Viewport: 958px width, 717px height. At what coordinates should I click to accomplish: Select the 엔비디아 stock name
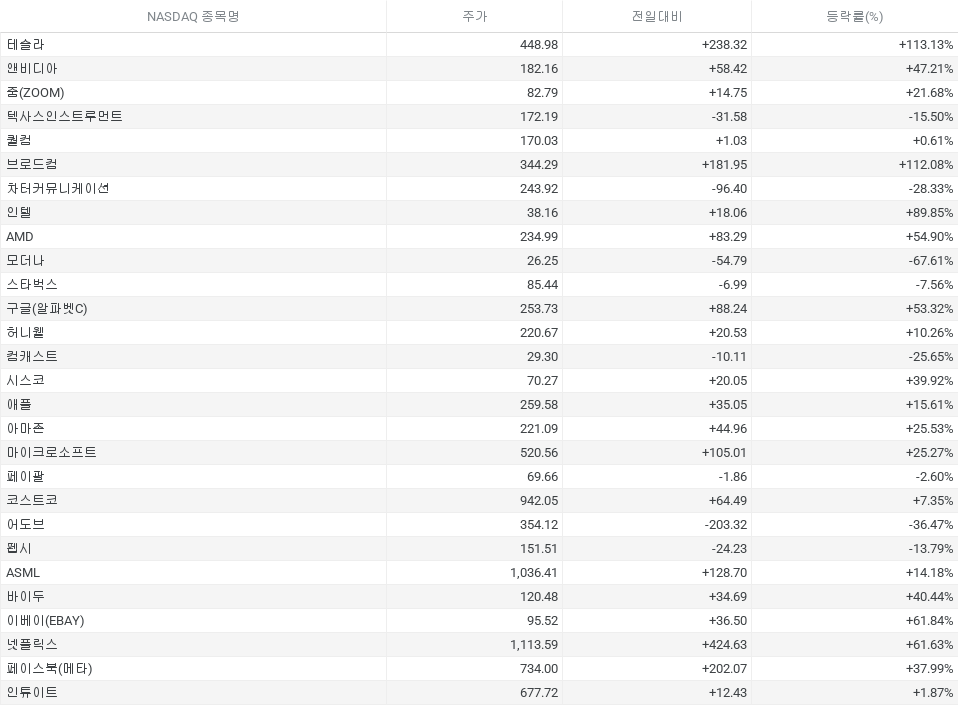[32, 69]
